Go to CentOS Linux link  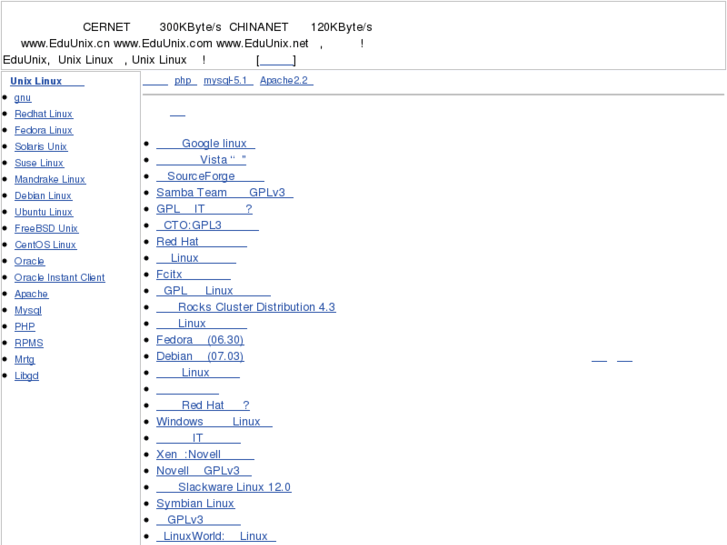tap(45, 245)
